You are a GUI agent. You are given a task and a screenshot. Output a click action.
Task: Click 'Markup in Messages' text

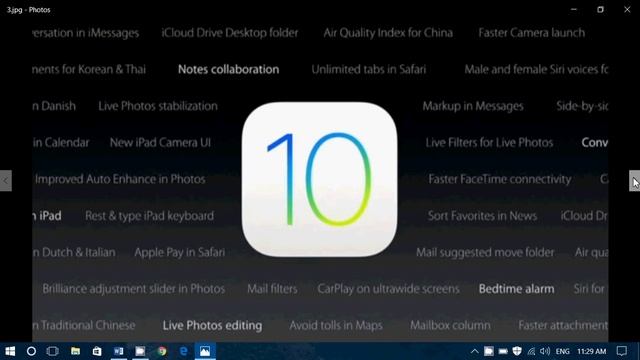pyautogui.click(x=473, y=106)
